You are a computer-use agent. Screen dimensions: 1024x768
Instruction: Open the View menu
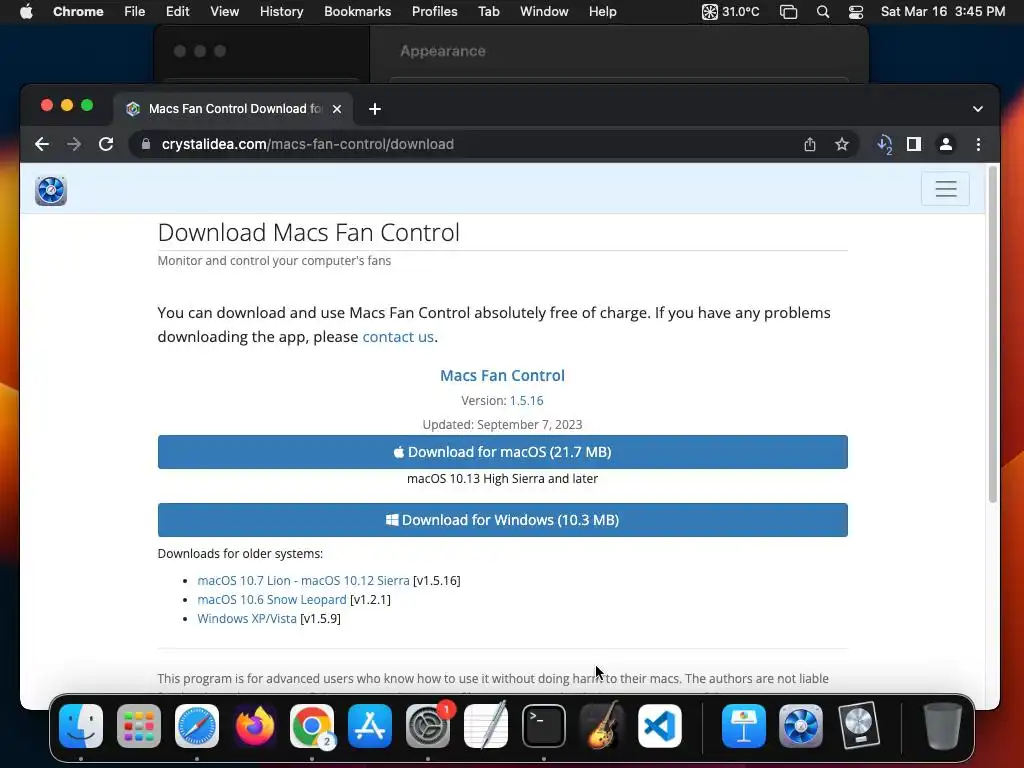coord(224,11)
